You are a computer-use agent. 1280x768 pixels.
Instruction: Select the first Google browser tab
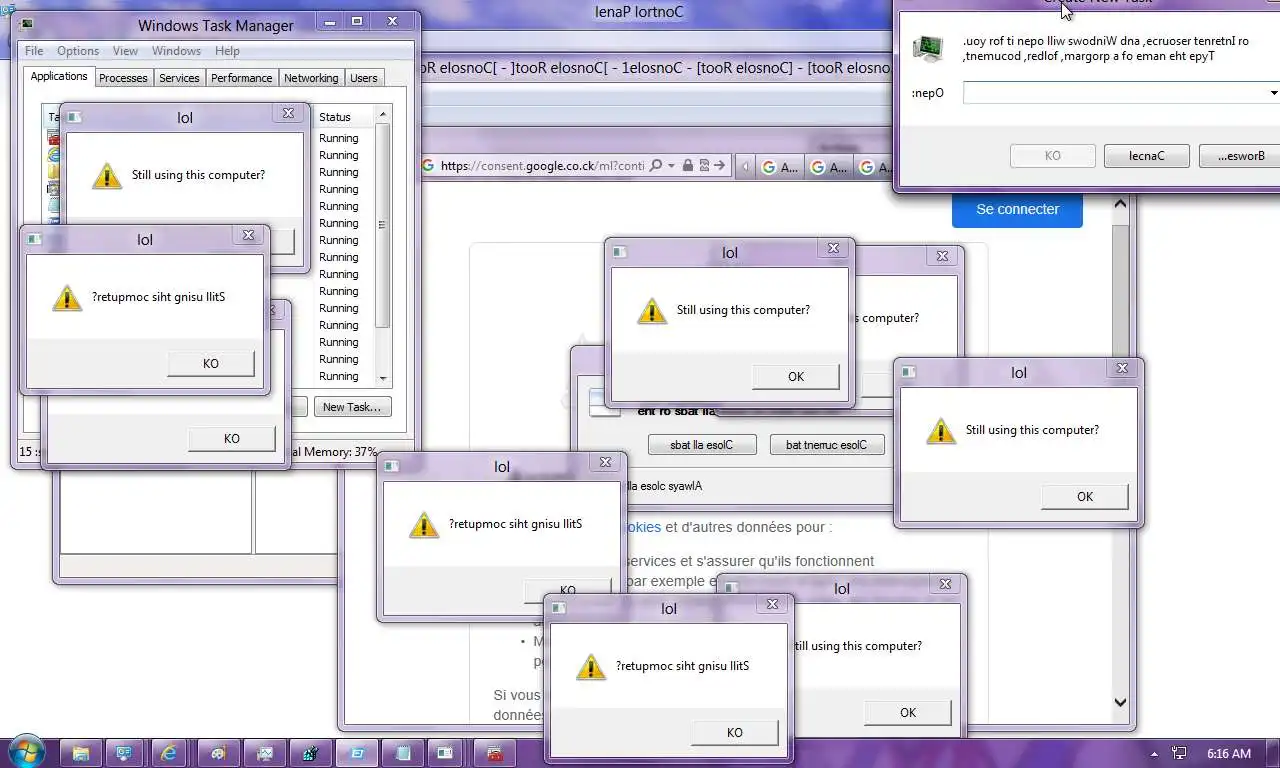[778, 166]
